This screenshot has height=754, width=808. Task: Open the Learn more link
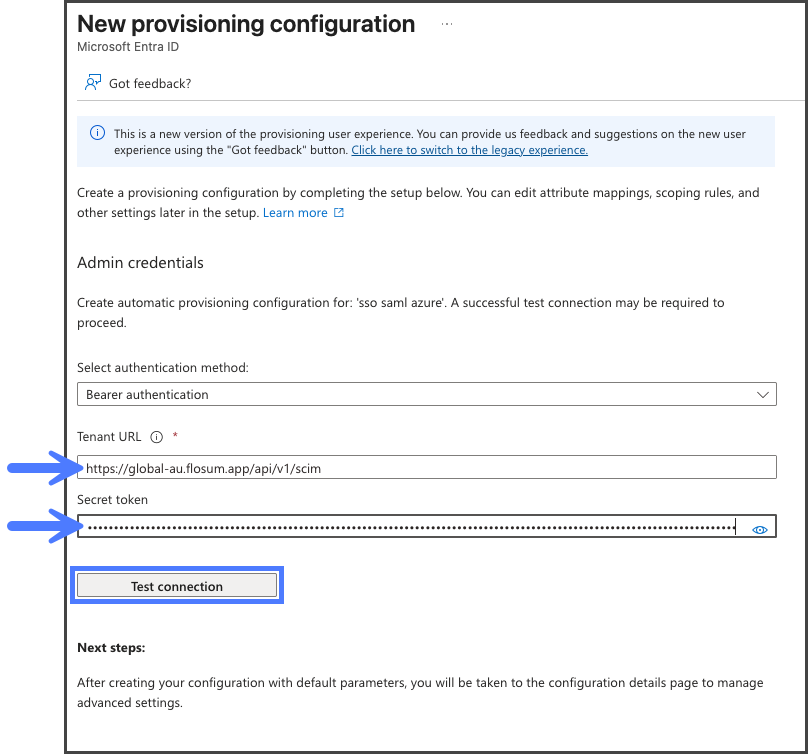click(x=295, y=213)
